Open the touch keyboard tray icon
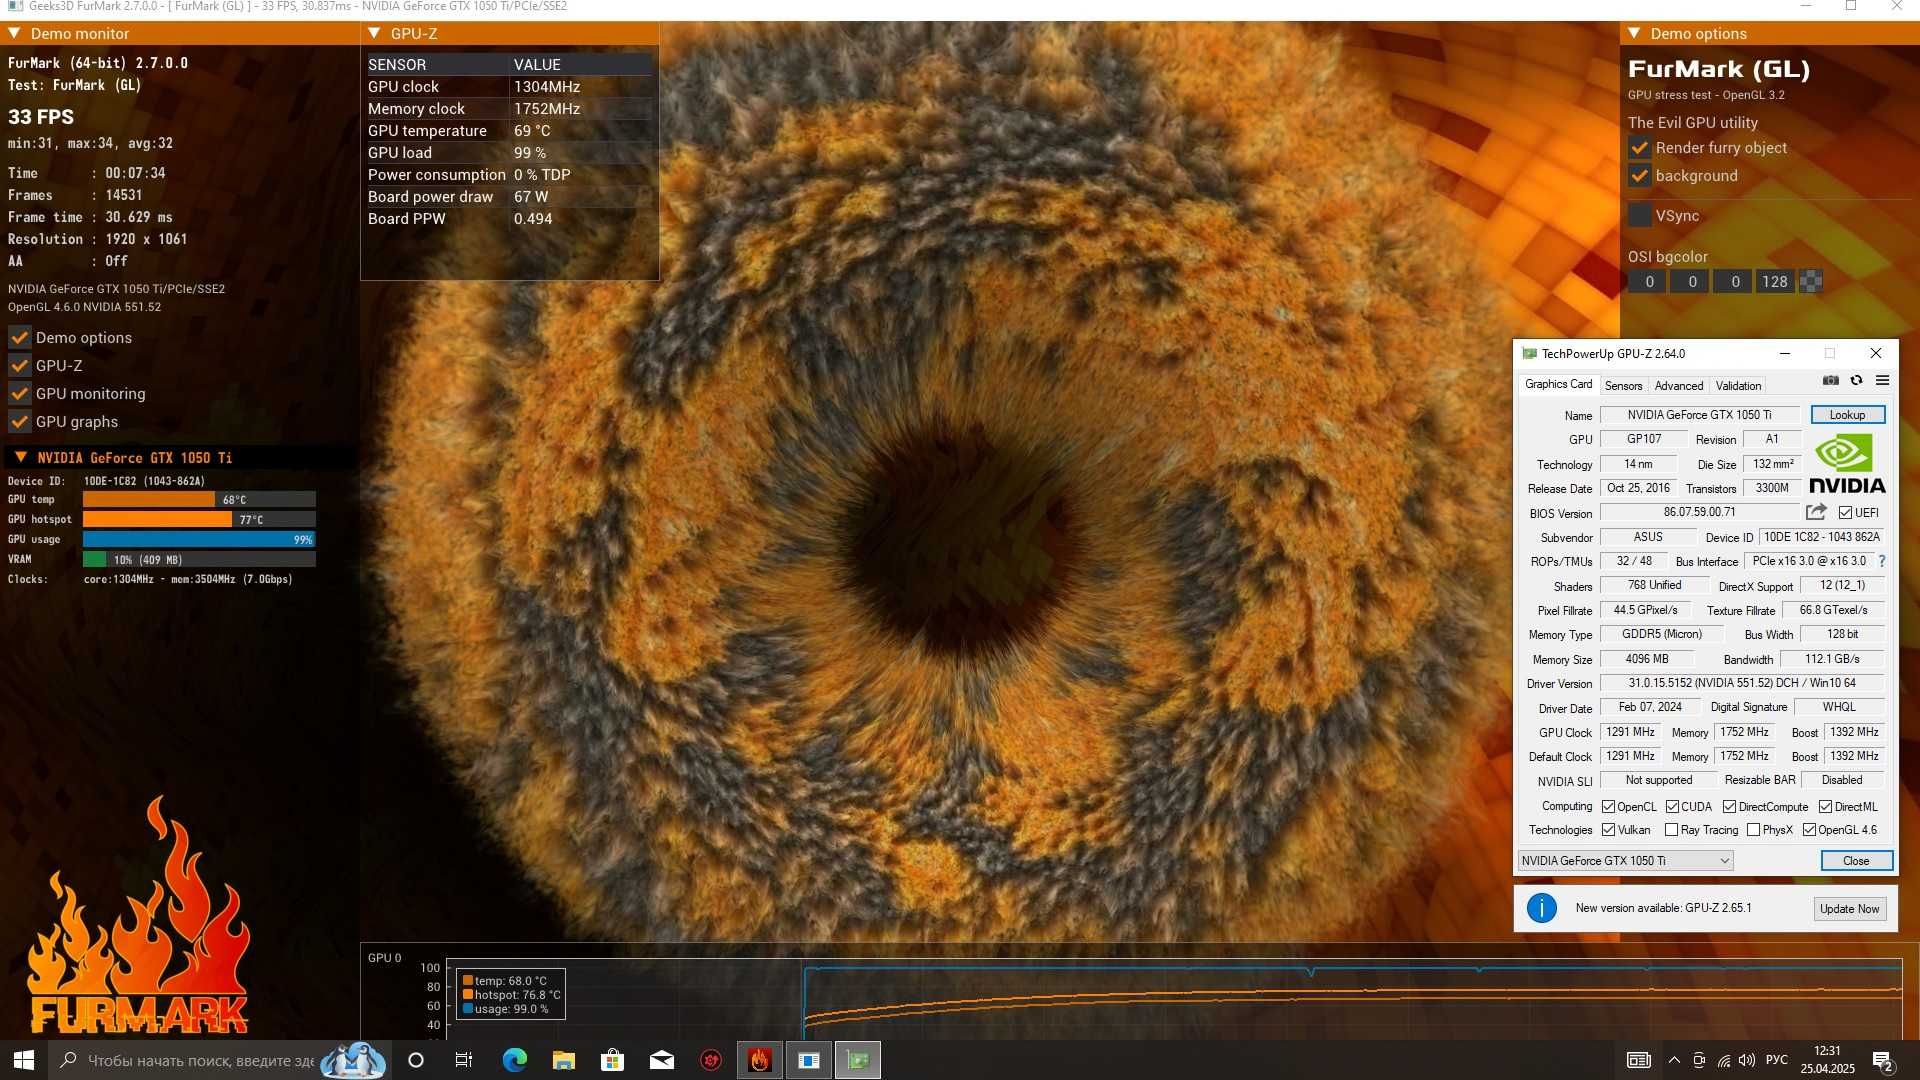1920x1080 pixels. [1638, 1060]
